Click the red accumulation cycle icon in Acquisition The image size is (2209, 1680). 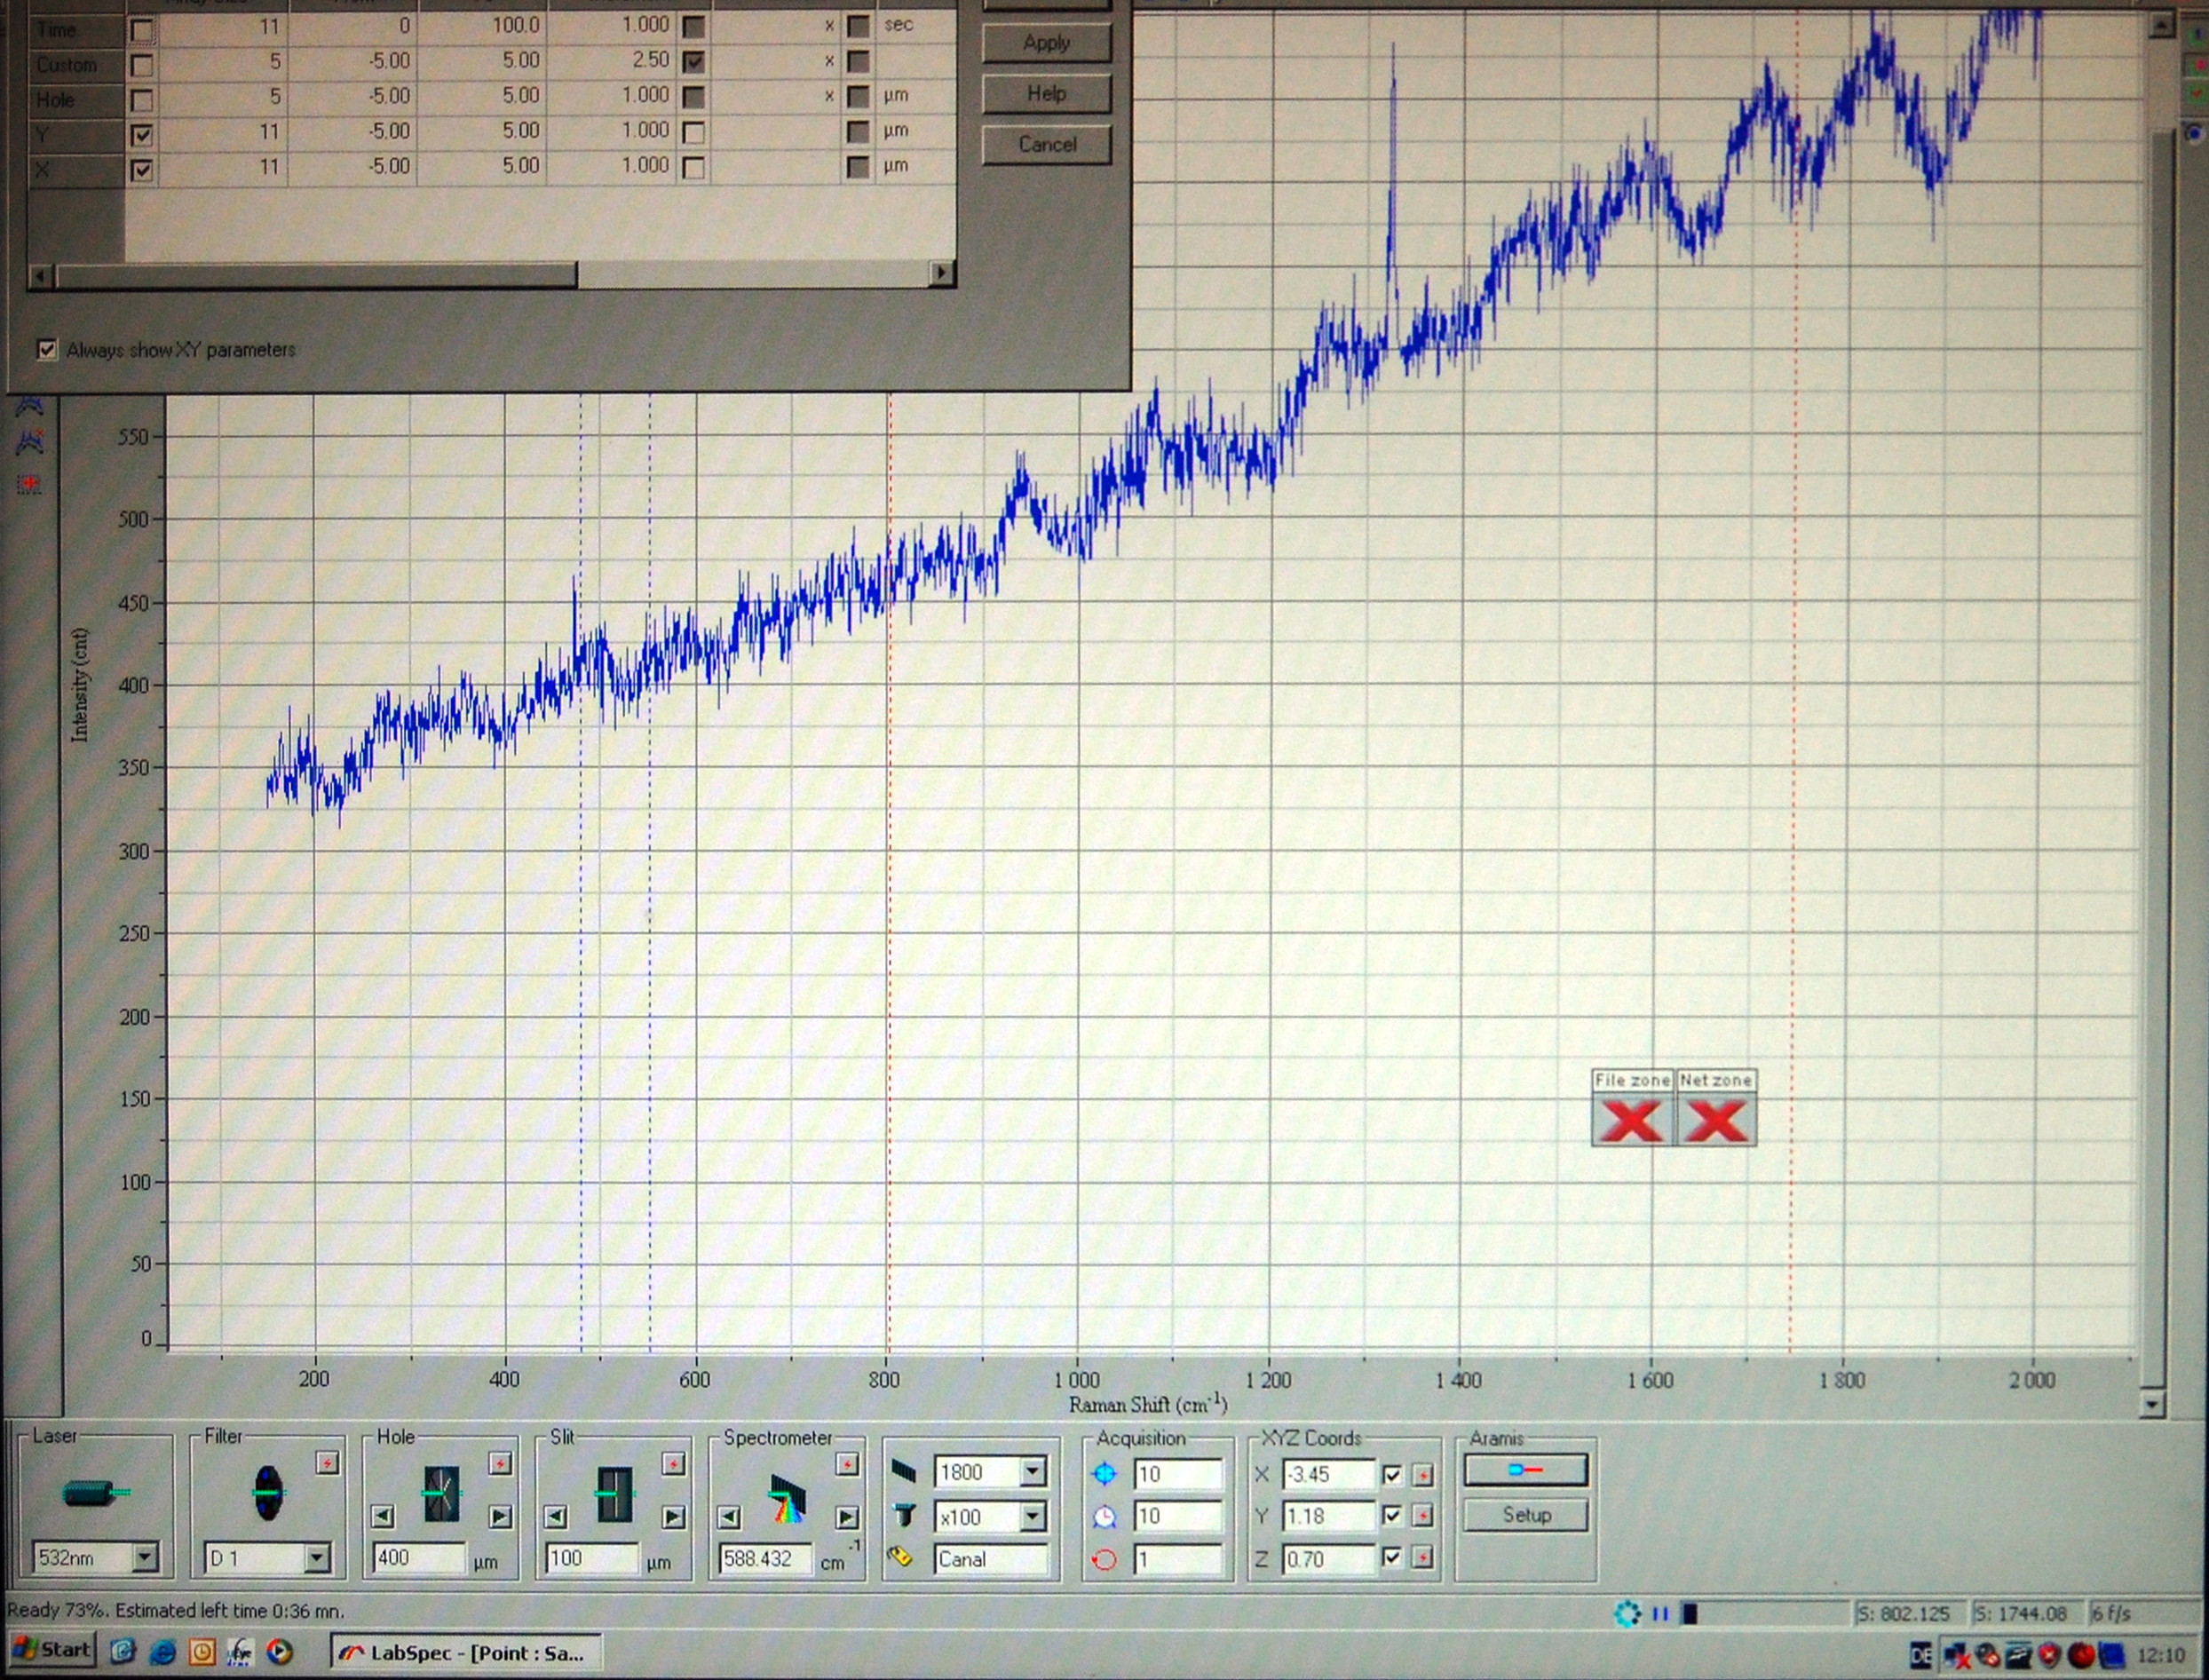(1105, 1559)
